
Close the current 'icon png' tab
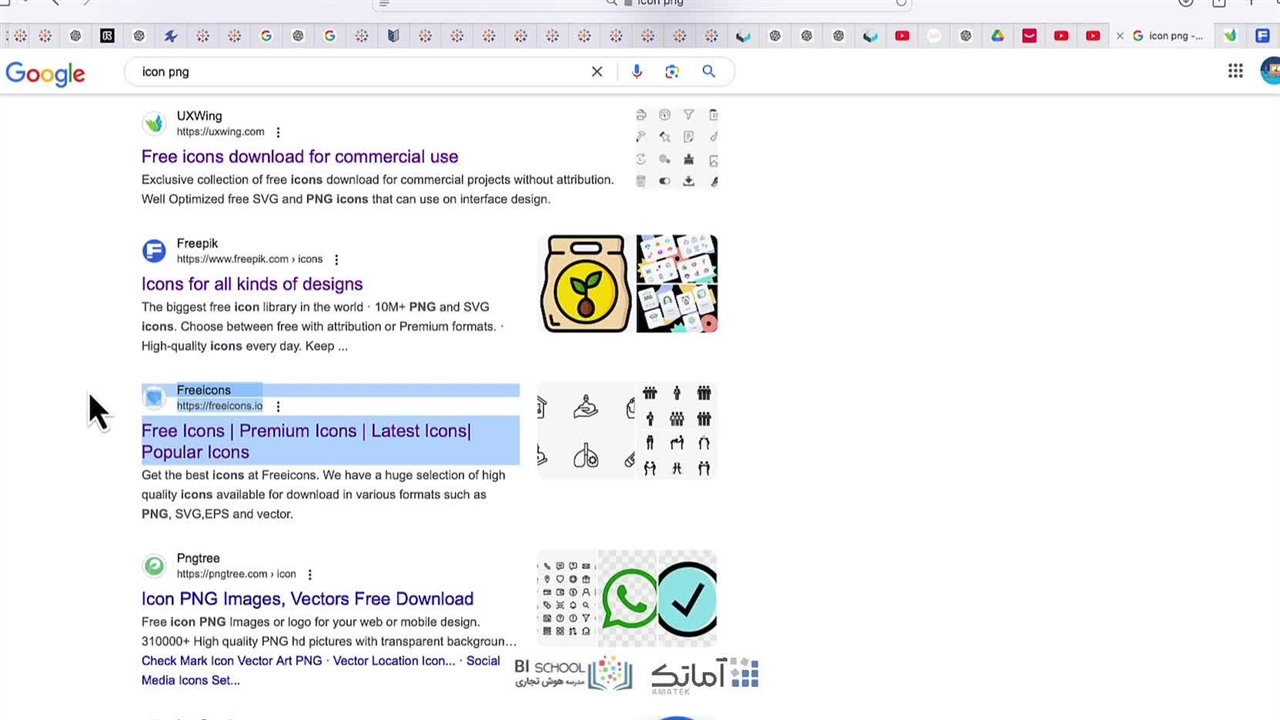(x=1120, y=36)
